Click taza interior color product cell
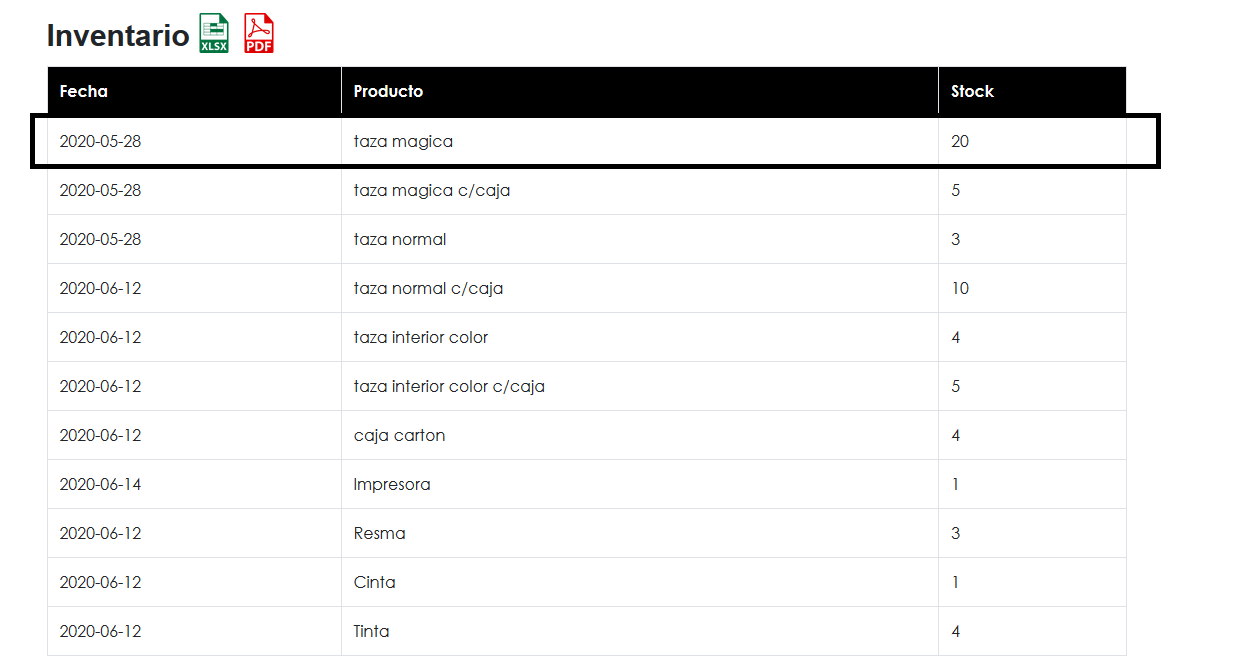Viewport: 1241px width, 667px height. point(640,337)
